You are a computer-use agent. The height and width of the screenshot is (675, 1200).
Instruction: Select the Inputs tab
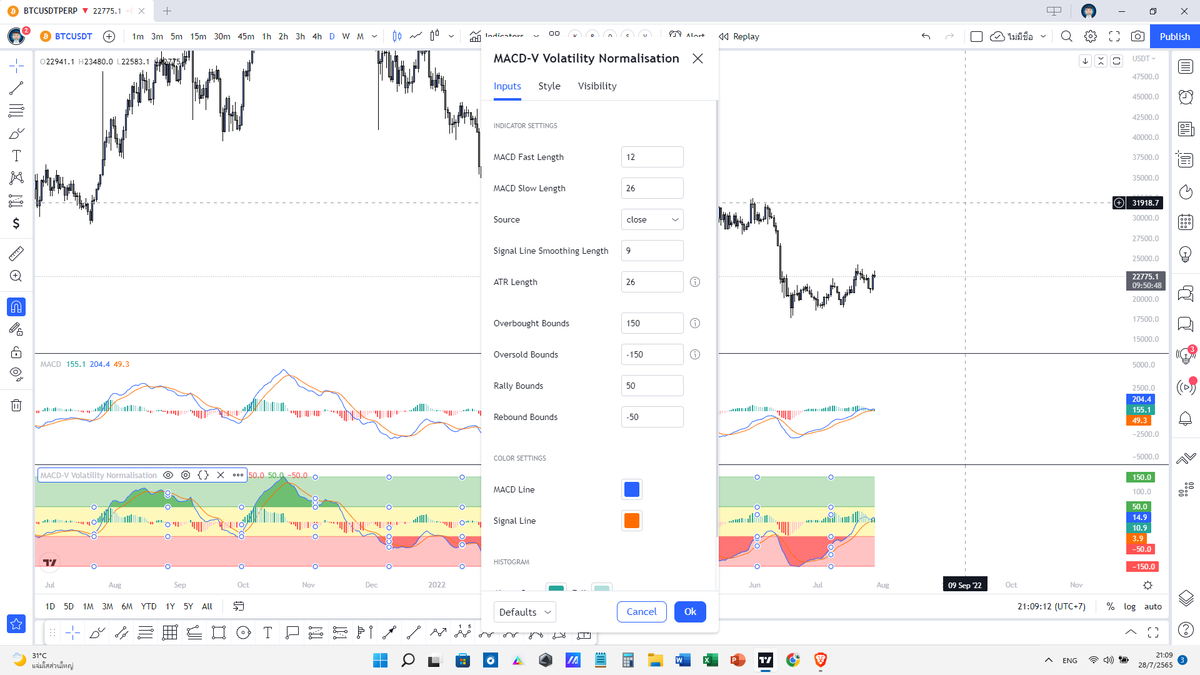point(507,86)
